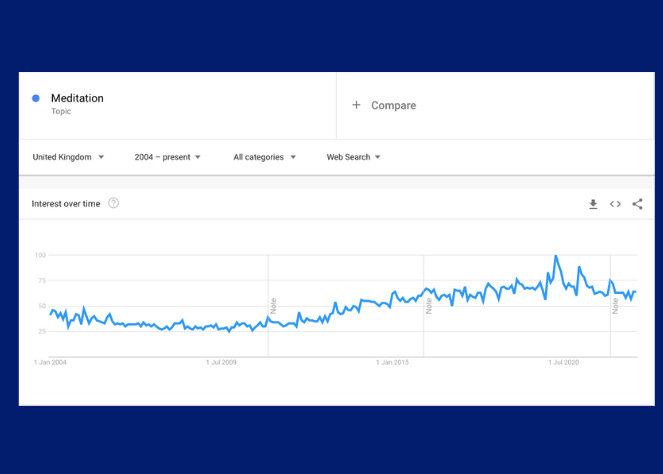The image size is (663, 474).
Task: Open the United Kingdom region dropdown
Action: 68,157
